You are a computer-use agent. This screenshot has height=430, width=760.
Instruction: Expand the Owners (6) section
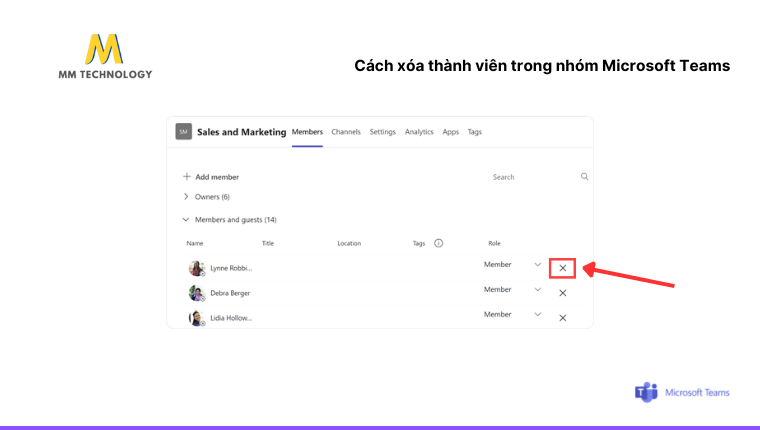(186, 196)
